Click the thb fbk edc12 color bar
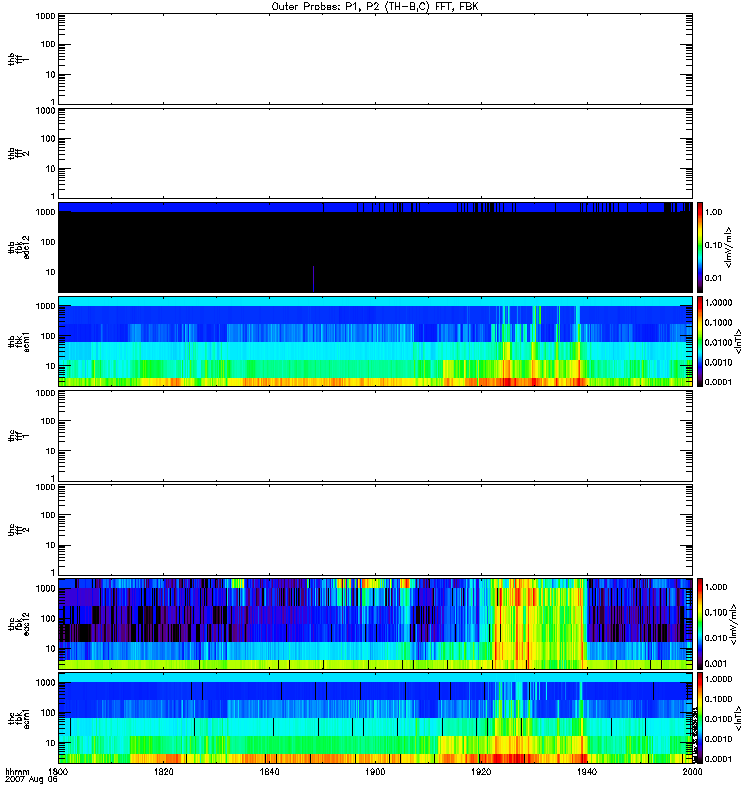The image size is (750, 800). (700, 247)
